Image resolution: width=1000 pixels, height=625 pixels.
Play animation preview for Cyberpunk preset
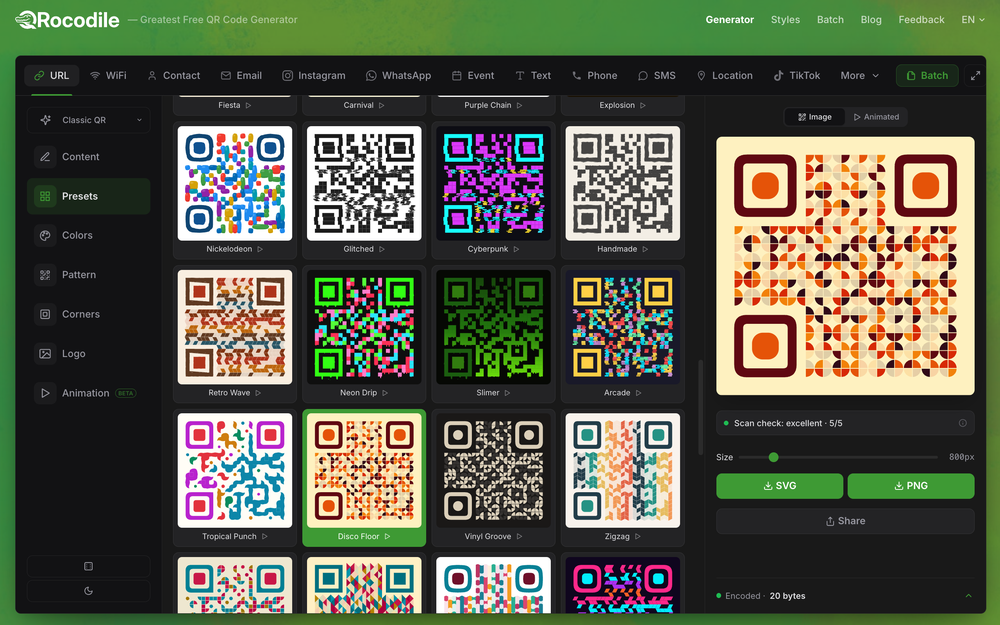click(x=517, y=249)
